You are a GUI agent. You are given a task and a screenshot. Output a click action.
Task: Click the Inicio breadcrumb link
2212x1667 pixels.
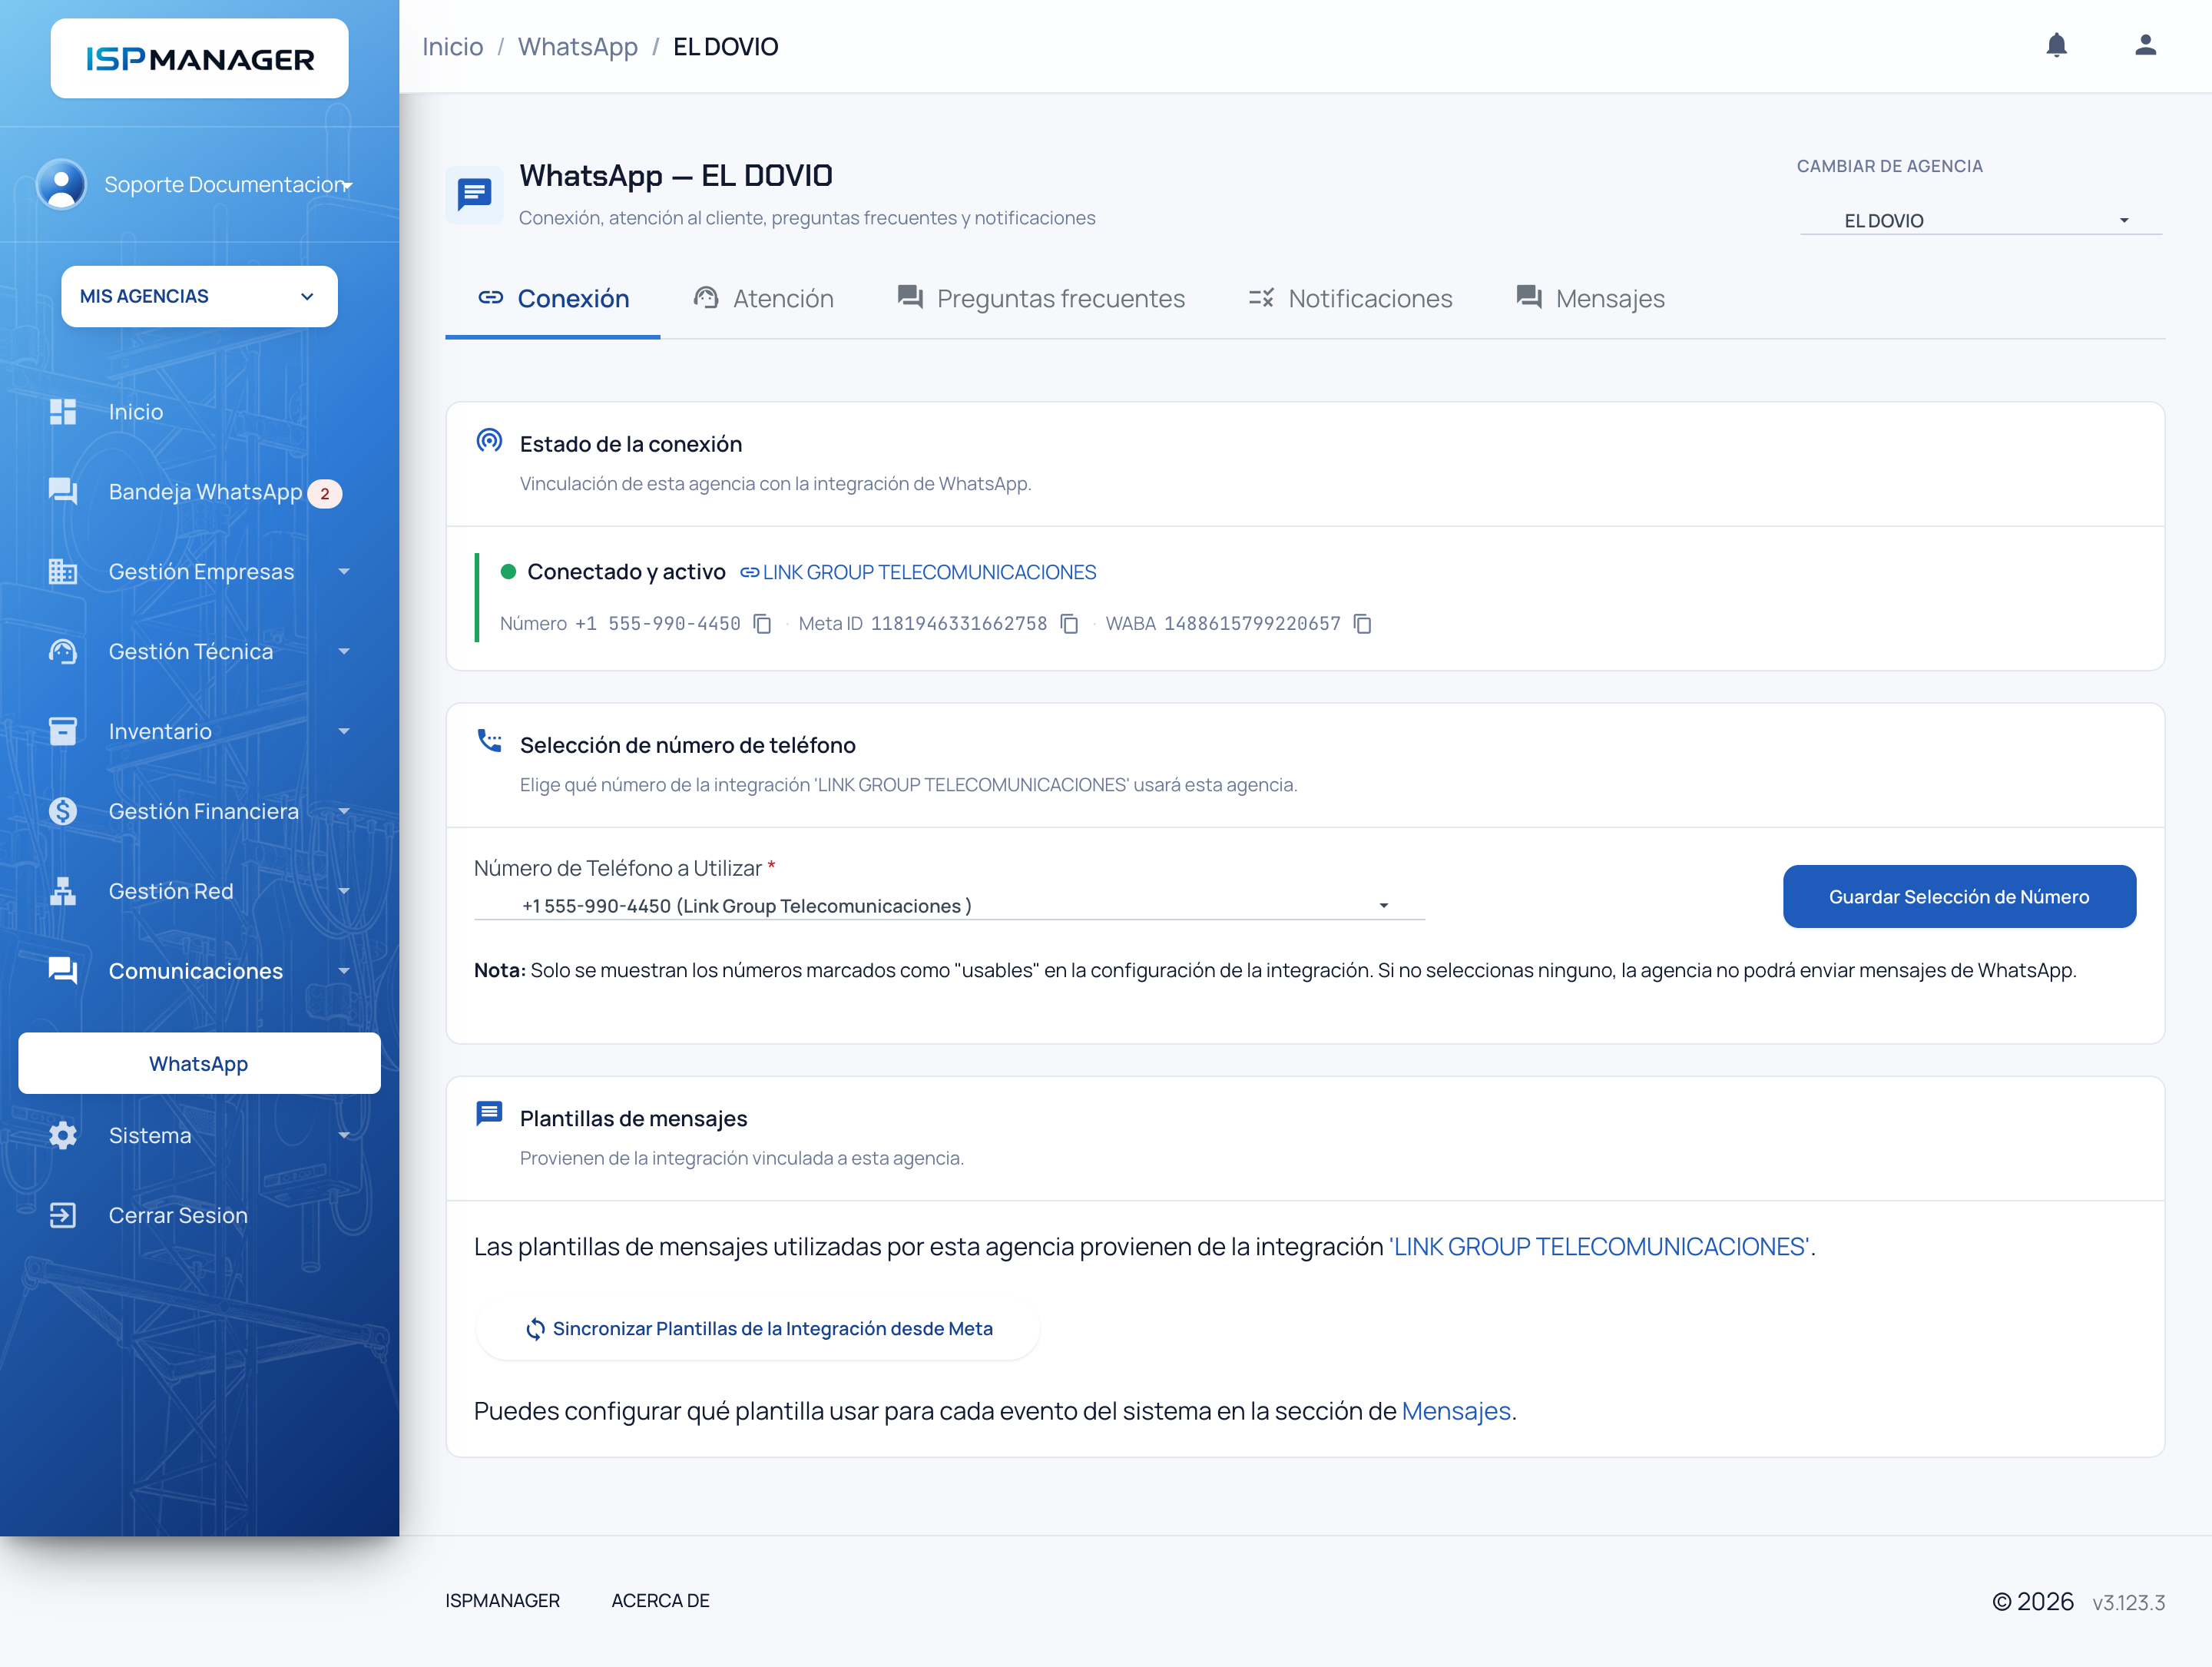coord(453,47)
